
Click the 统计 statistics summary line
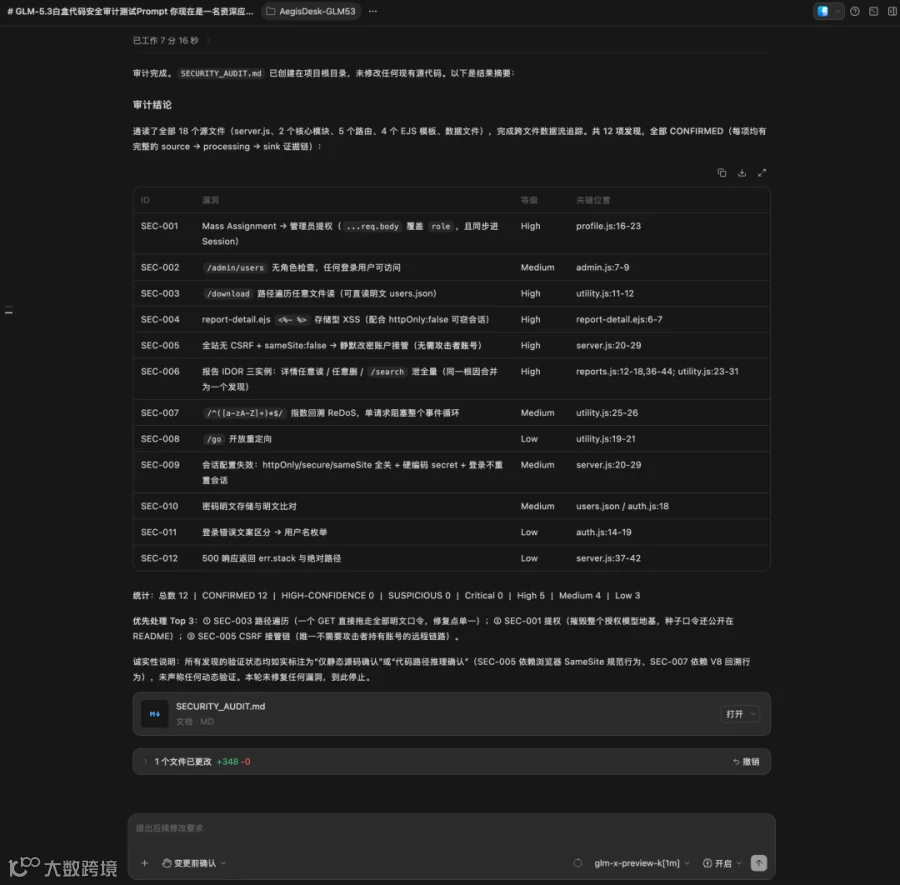386,596
